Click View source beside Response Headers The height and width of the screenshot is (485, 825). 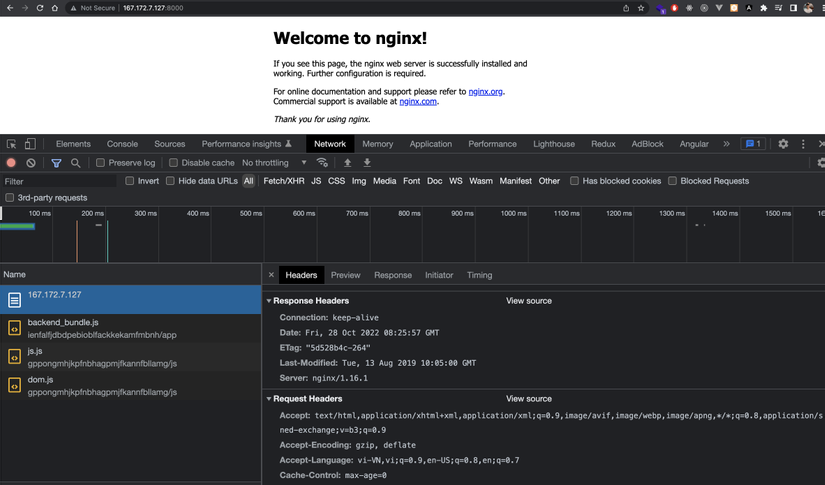528,301
